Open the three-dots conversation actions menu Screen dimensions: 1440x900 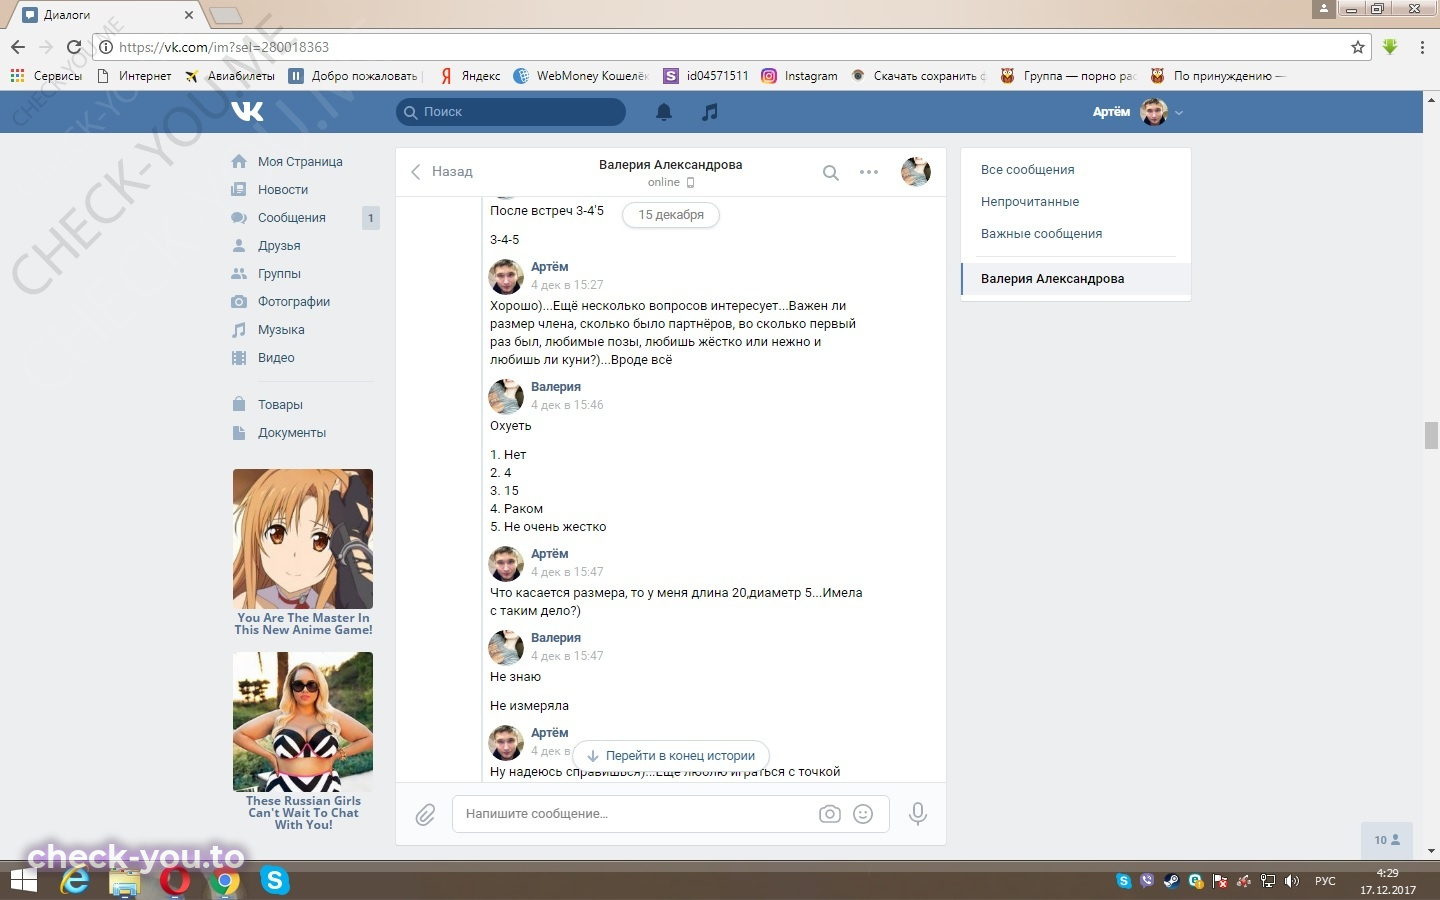[x=869, y=172]
